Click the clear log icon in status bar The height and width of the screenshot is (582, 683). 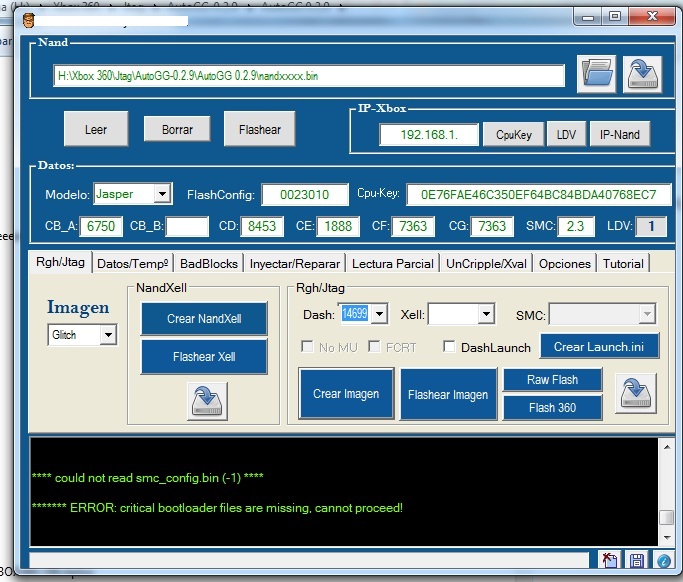coord(609,560)
